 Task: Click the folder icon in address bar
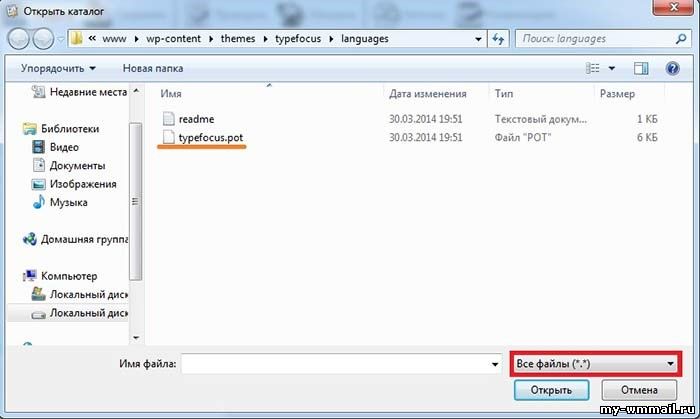coord(76,39)
